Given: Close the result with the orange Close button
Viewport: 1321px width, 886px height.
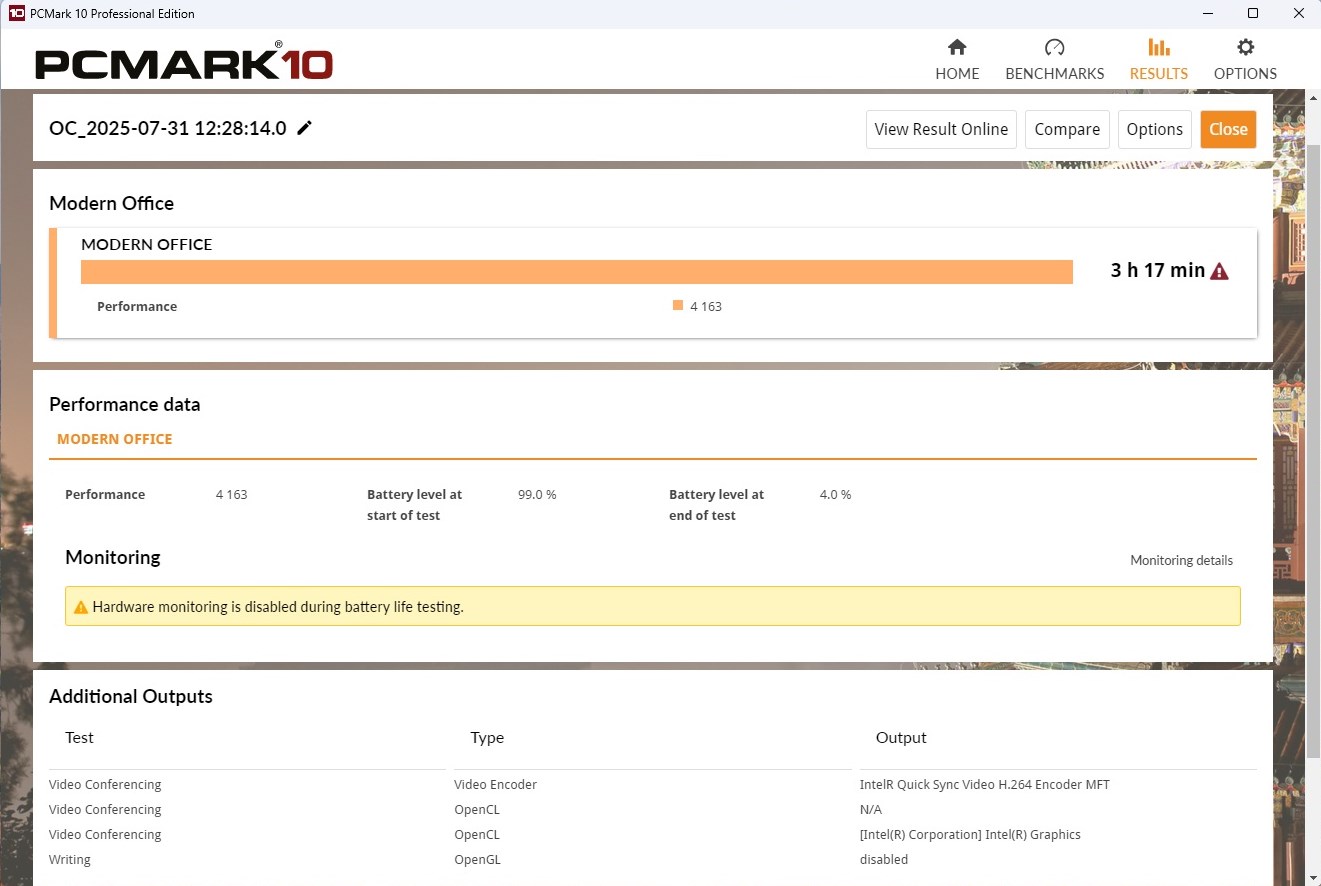Looking at the screenshot, I should coord(1228,129).
